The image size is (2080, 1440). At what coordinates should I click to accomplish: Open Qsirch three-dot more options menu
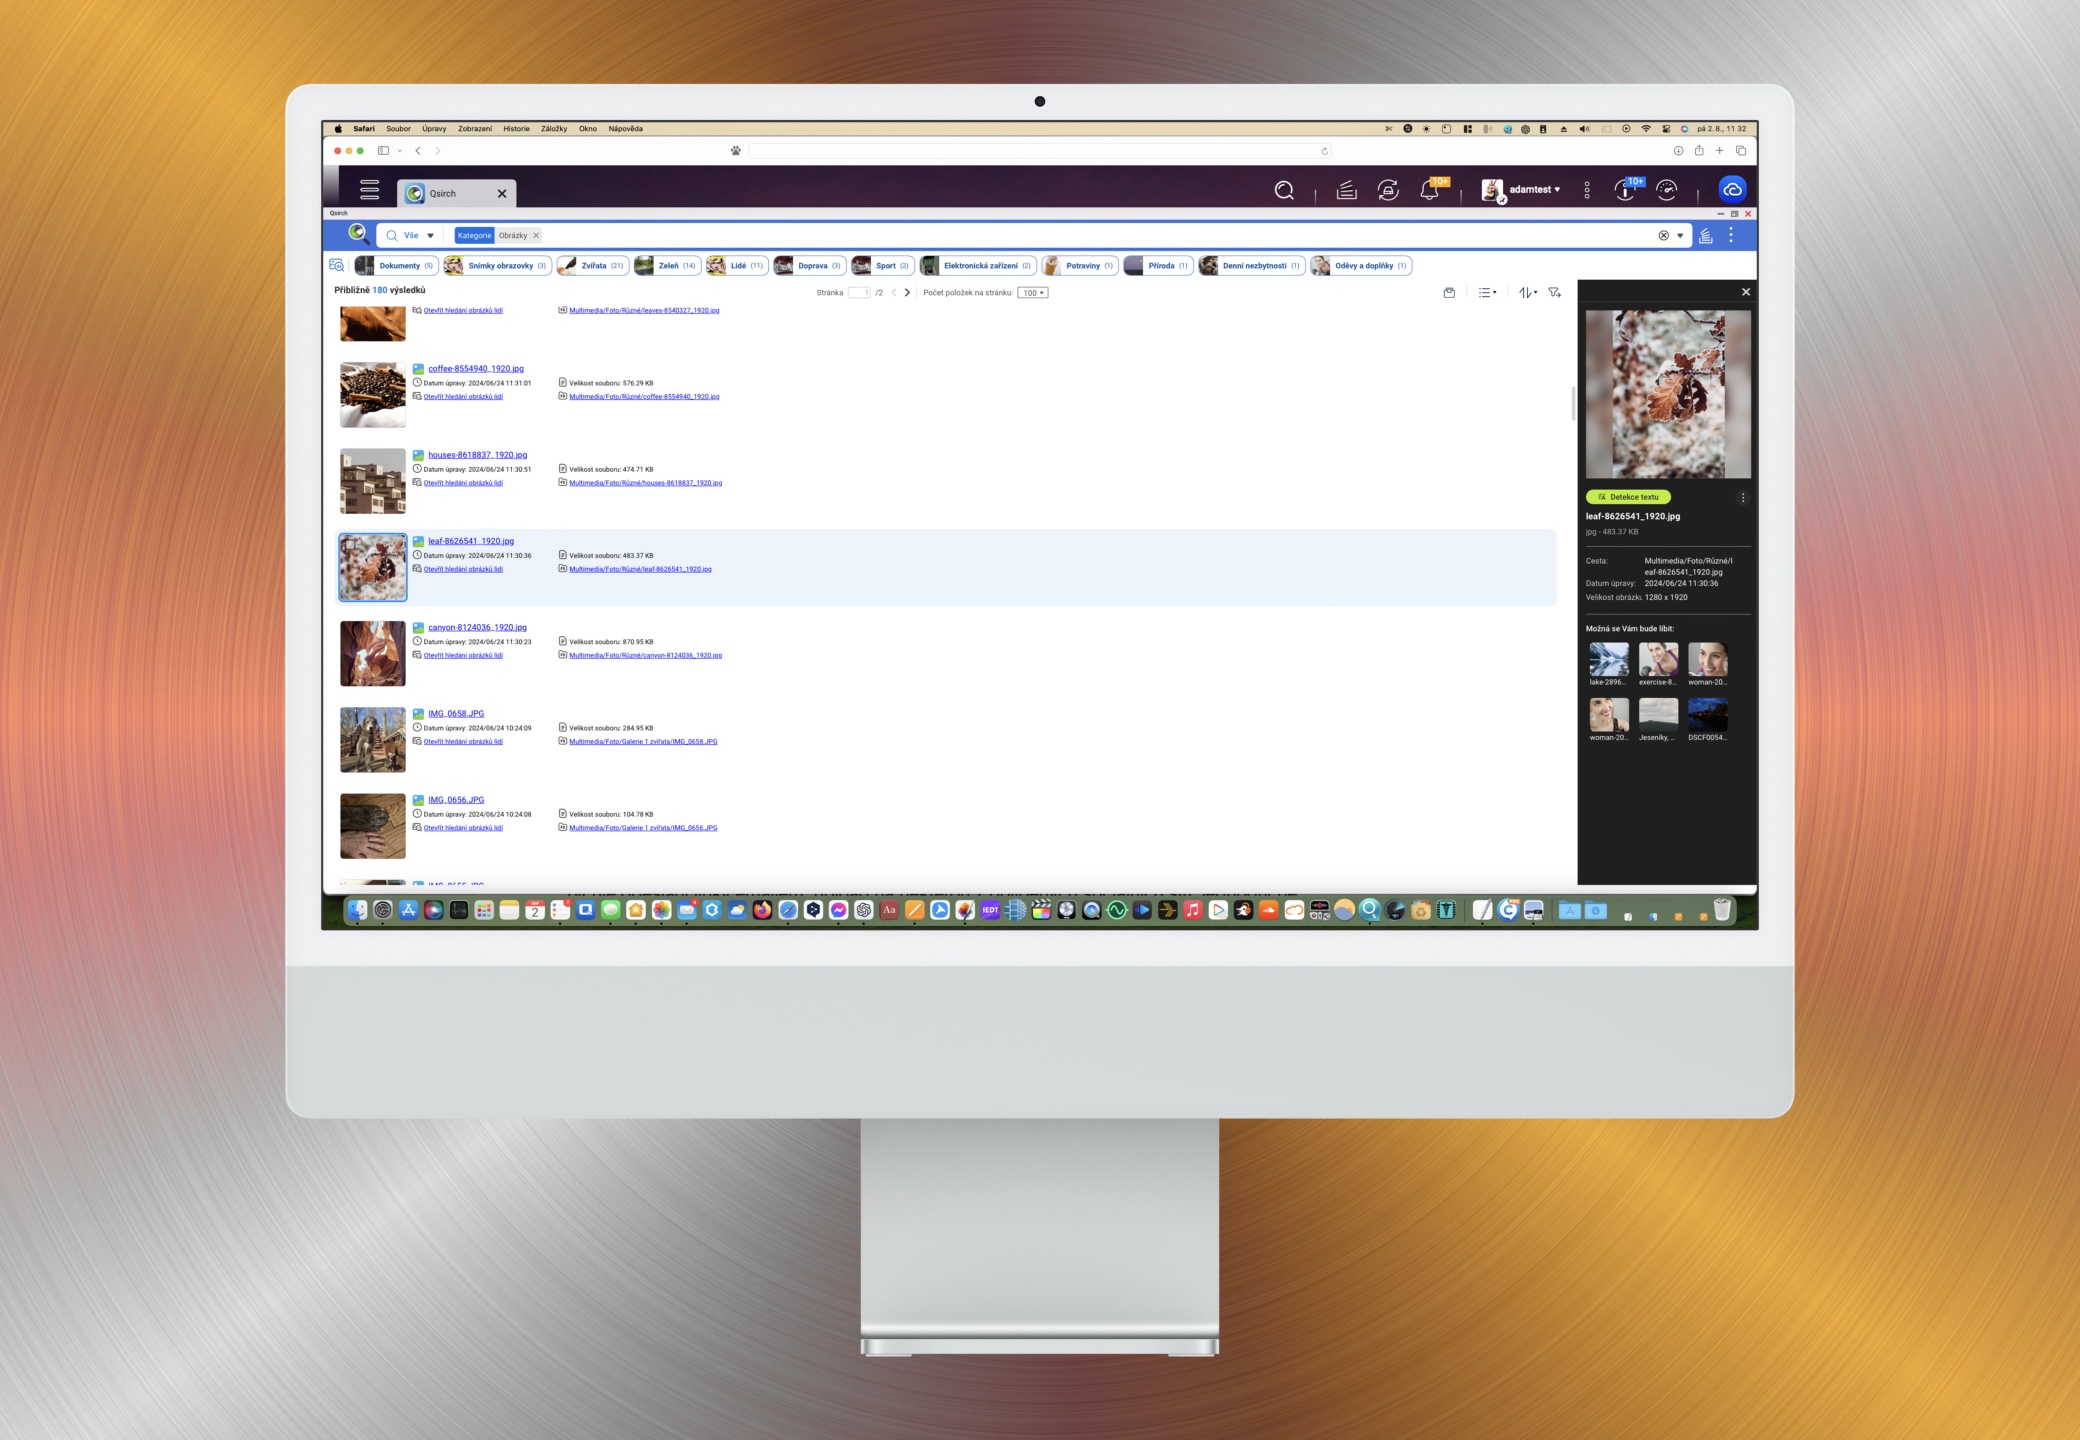pyautogui.click(x=1731, y=236)
